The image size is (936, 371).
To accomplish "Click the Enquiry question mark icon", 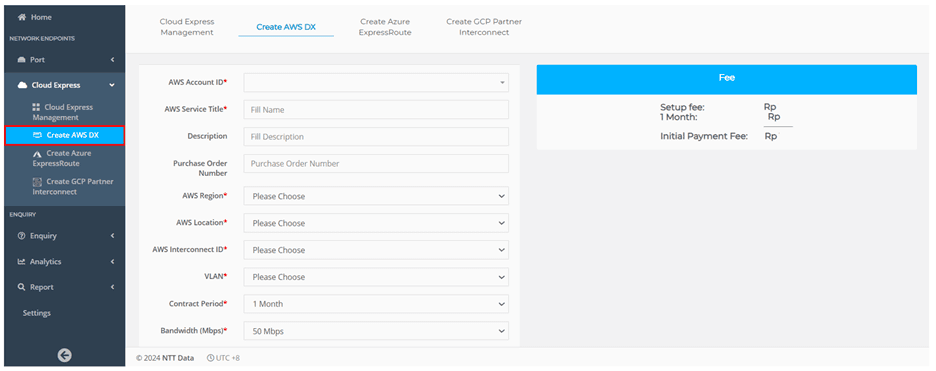I will 21,236.
